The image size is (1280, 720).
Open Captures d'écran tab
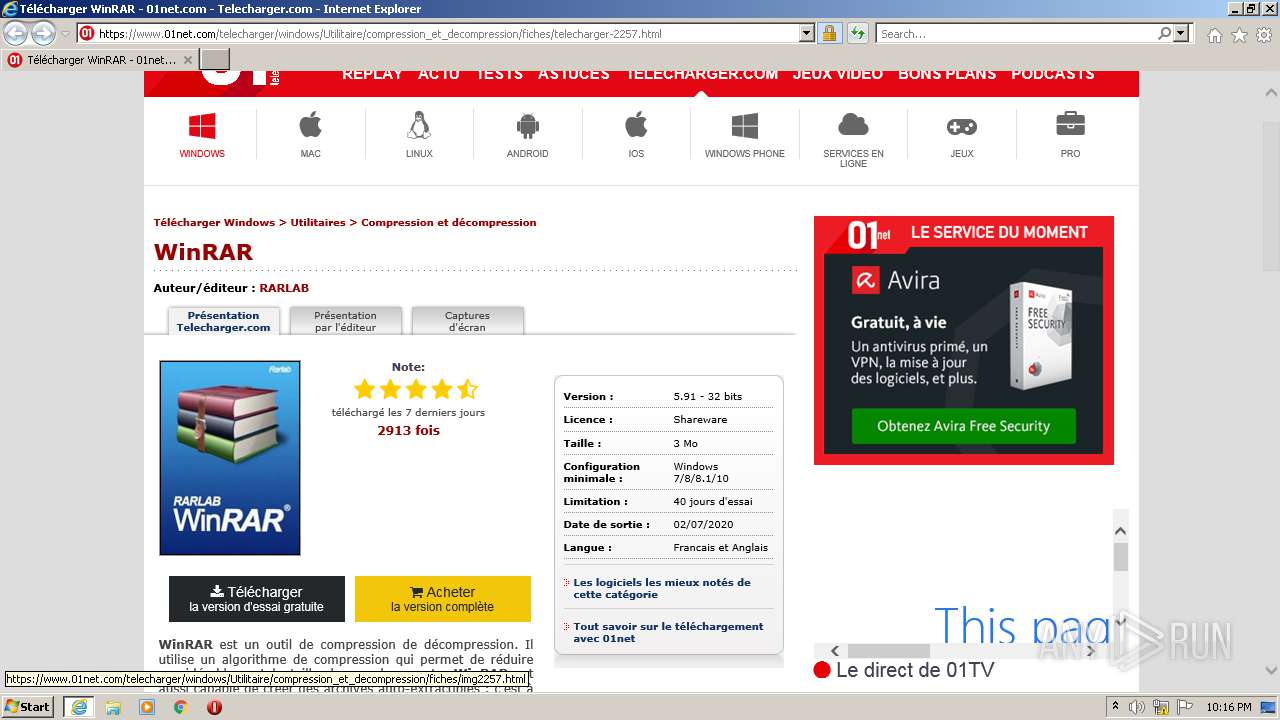(467, 321)
